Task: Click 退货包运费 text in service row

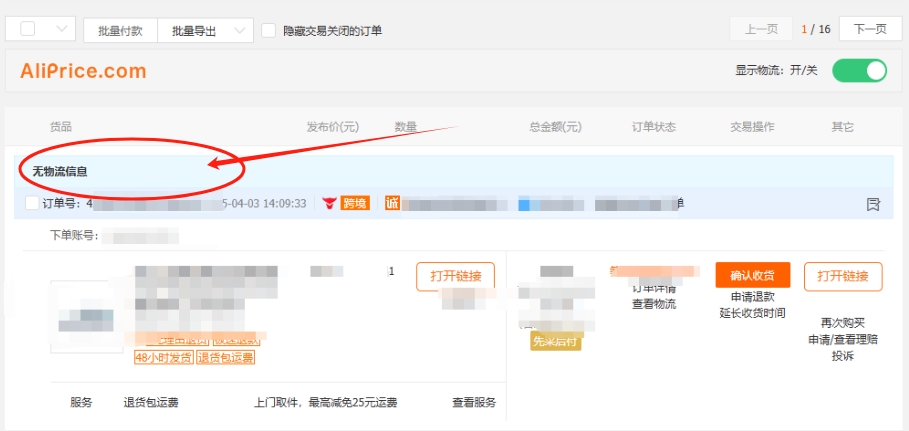Action: (x=151, y=403)
